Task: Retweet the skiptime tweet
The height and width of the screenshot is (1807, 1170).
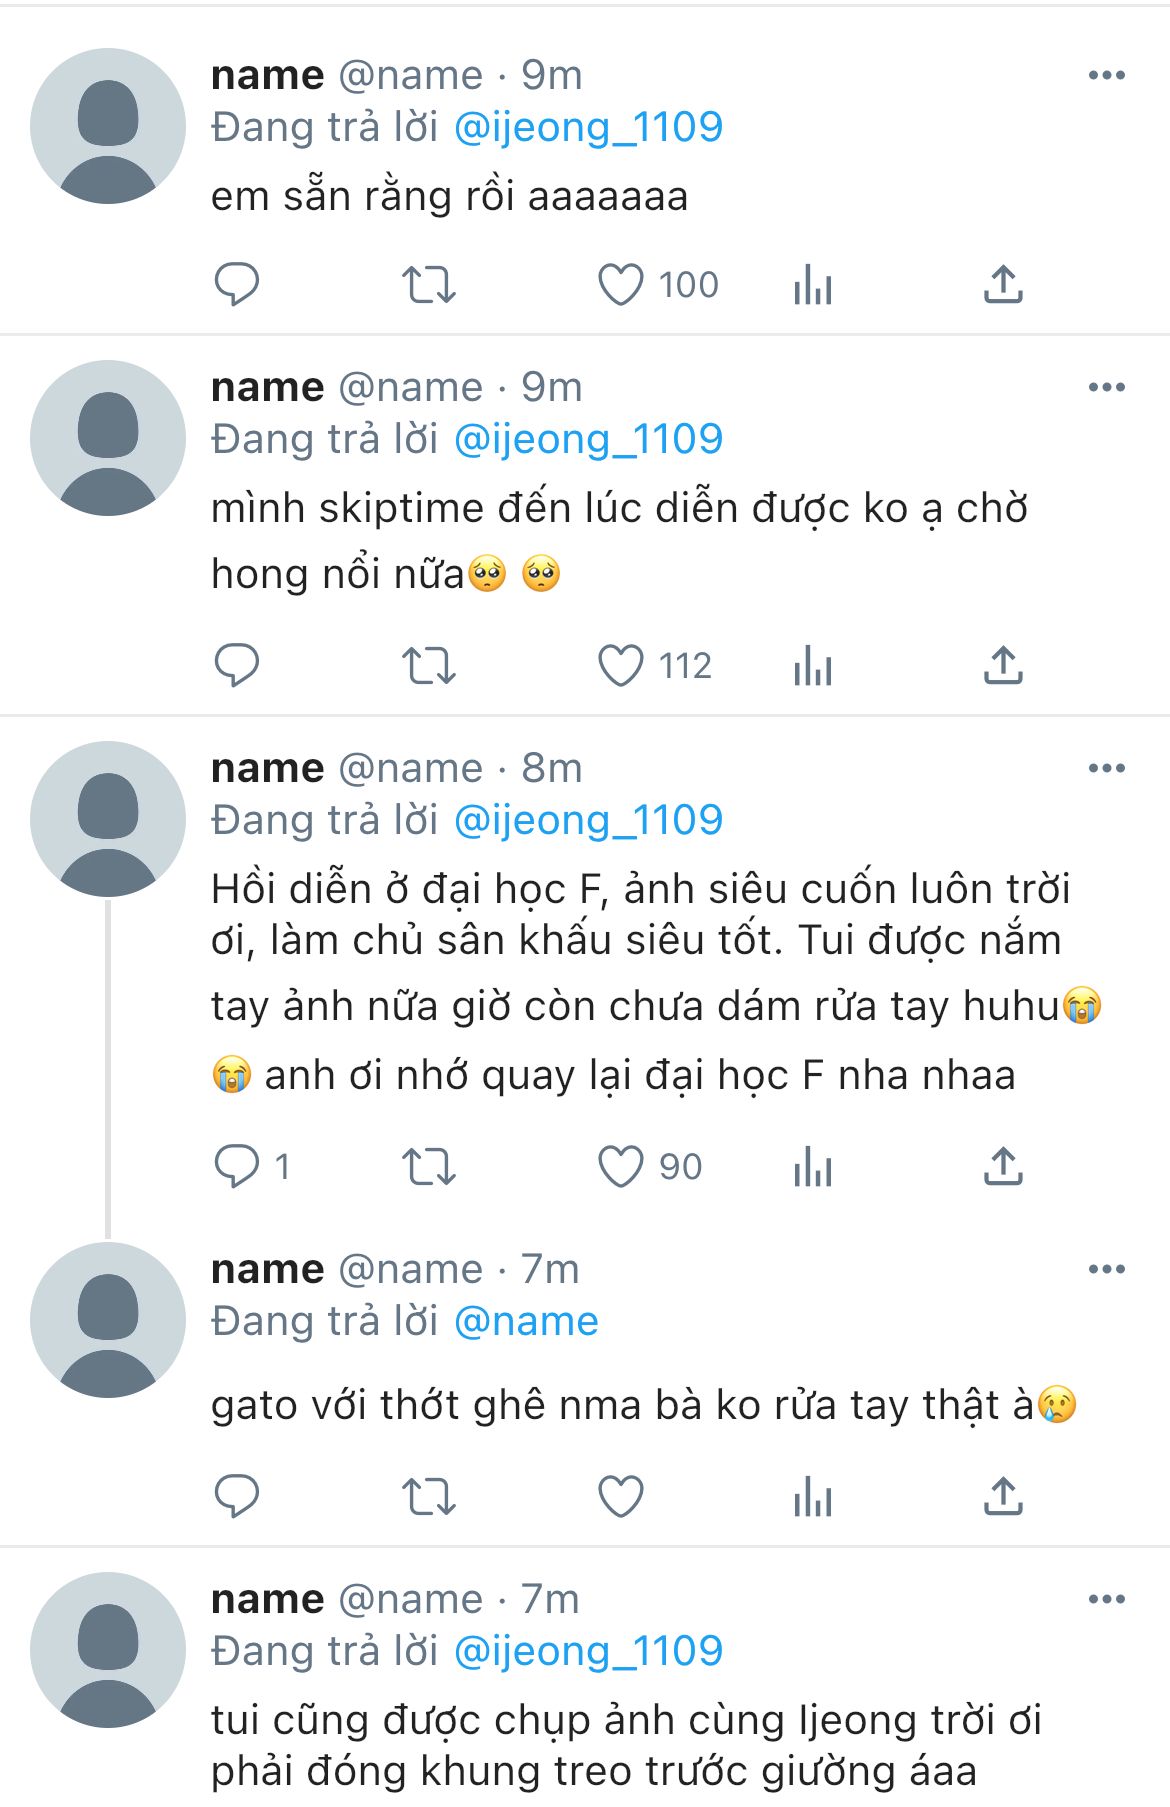Action: tap(429, 666)
